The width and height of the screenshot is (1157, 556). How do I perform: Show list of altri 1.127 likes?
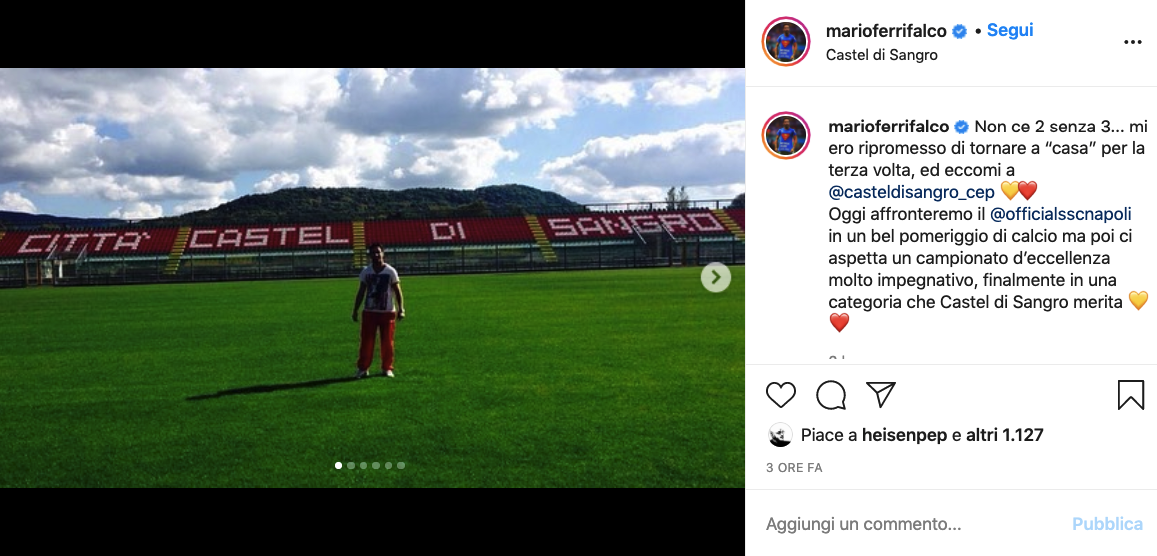click(x=1005, y=435)
